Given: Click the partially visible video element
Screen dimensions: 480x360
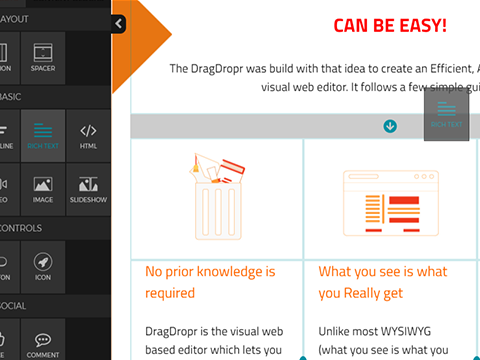Looking at the screenshot, I should point(10,189).
